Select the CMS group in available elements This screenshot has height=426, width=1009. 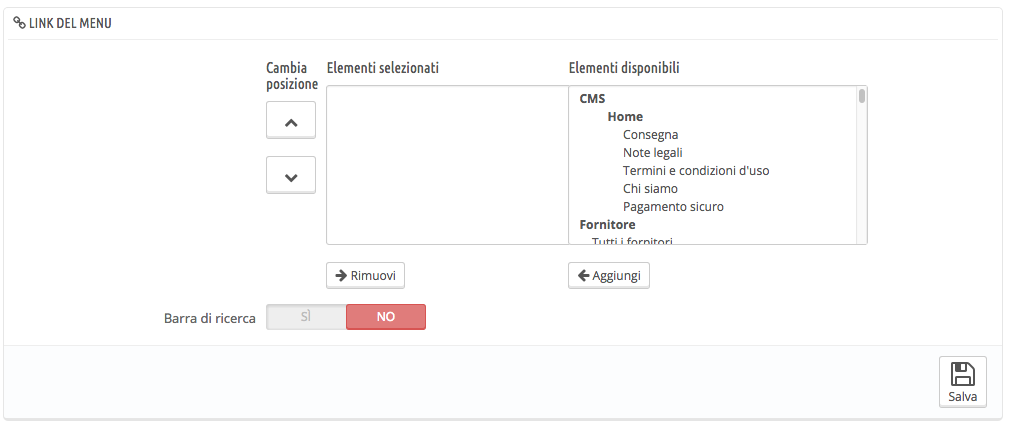pos(592,99)
